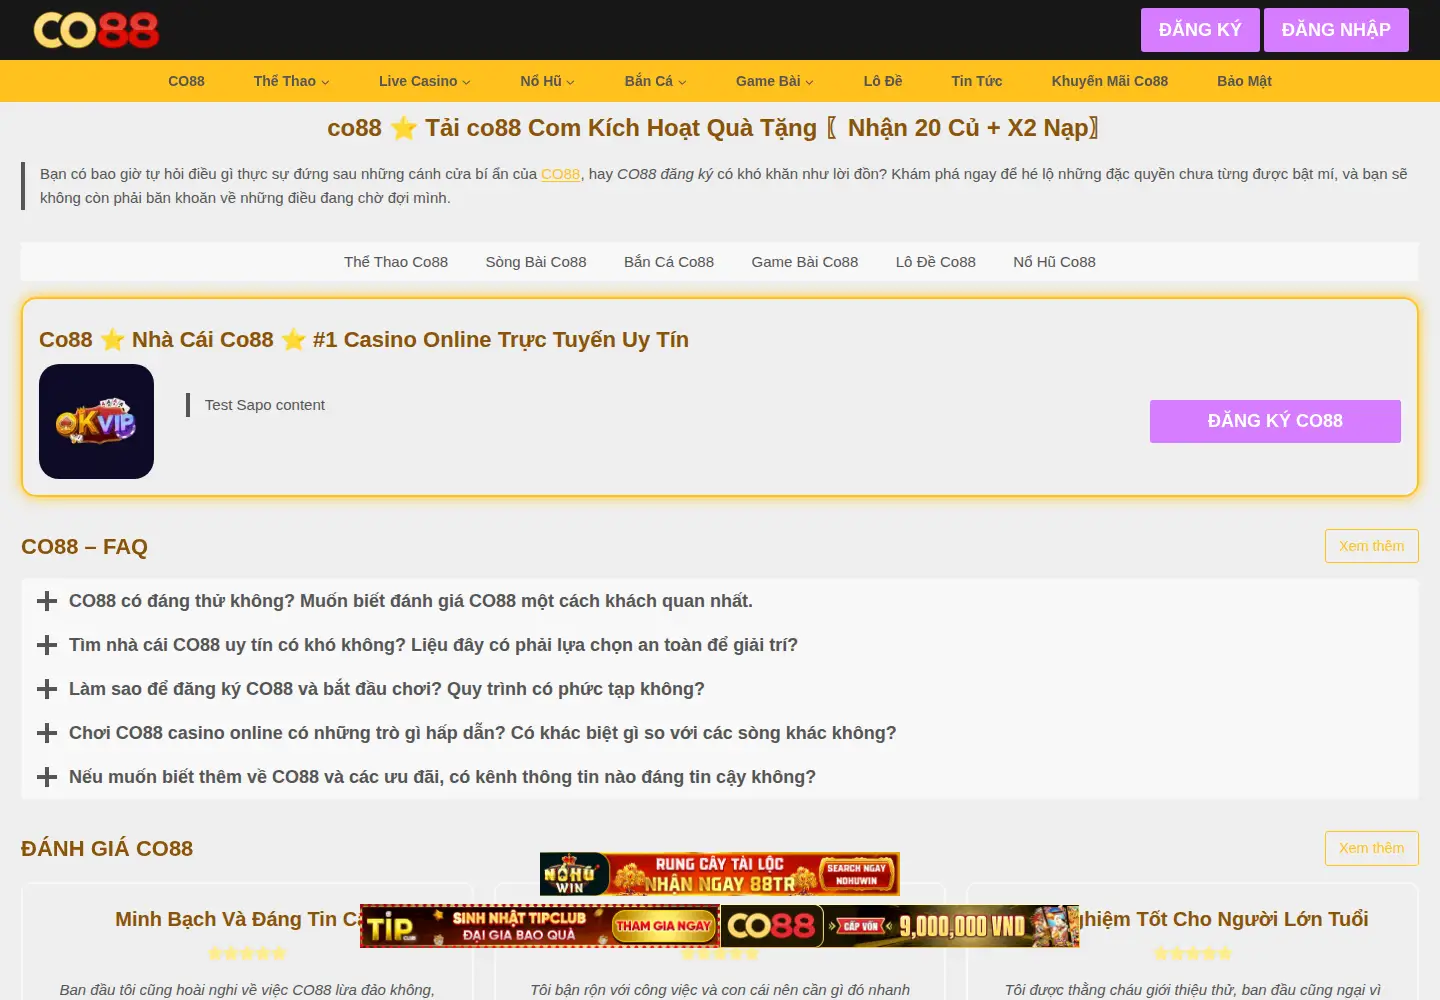Click Xem thêm next to ĐÁNH GIÁ CO88

(1372, 848)
